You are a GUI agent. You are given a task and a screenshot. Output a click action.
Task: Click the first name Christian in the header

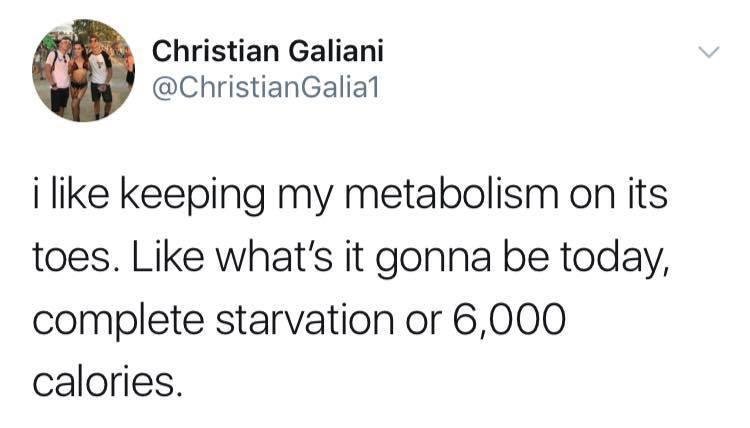[x=215, y=51]
